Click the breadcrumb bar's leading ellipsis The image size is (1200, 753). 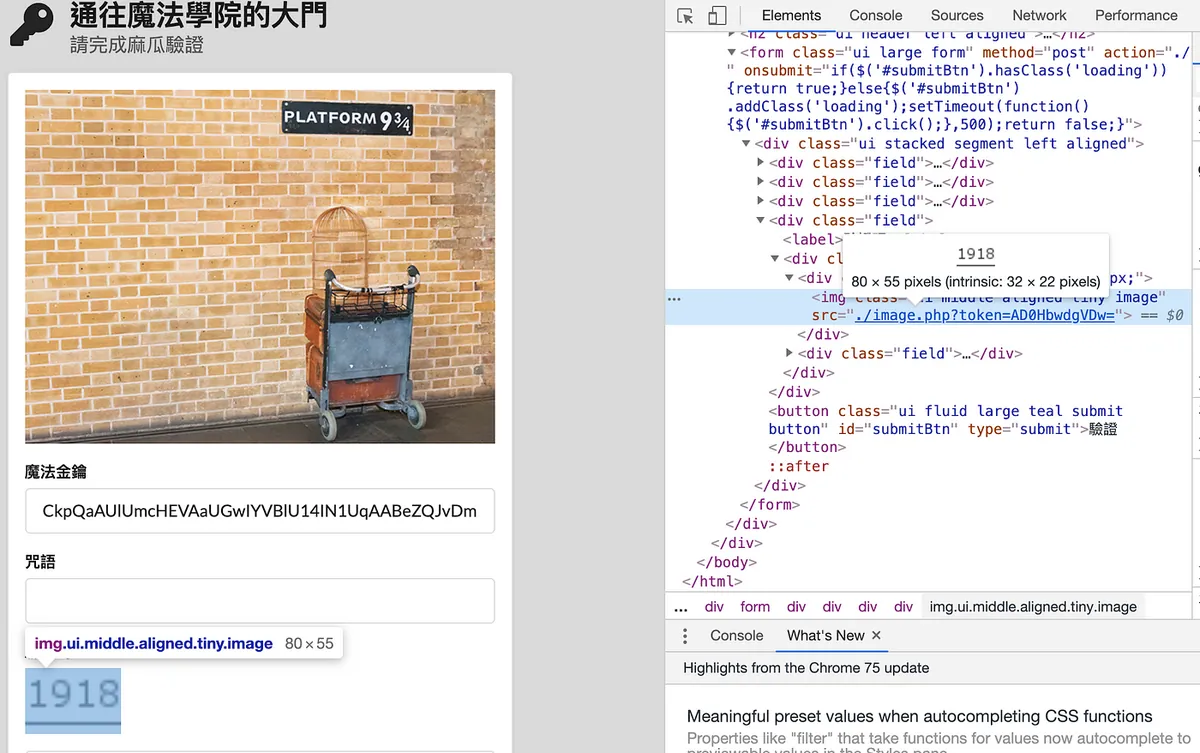coord(681,607)
